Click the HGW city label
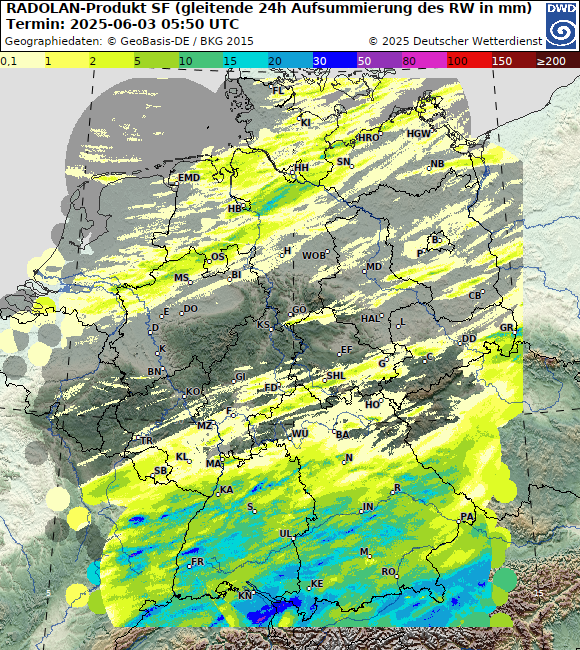 (x=419, y=133)
